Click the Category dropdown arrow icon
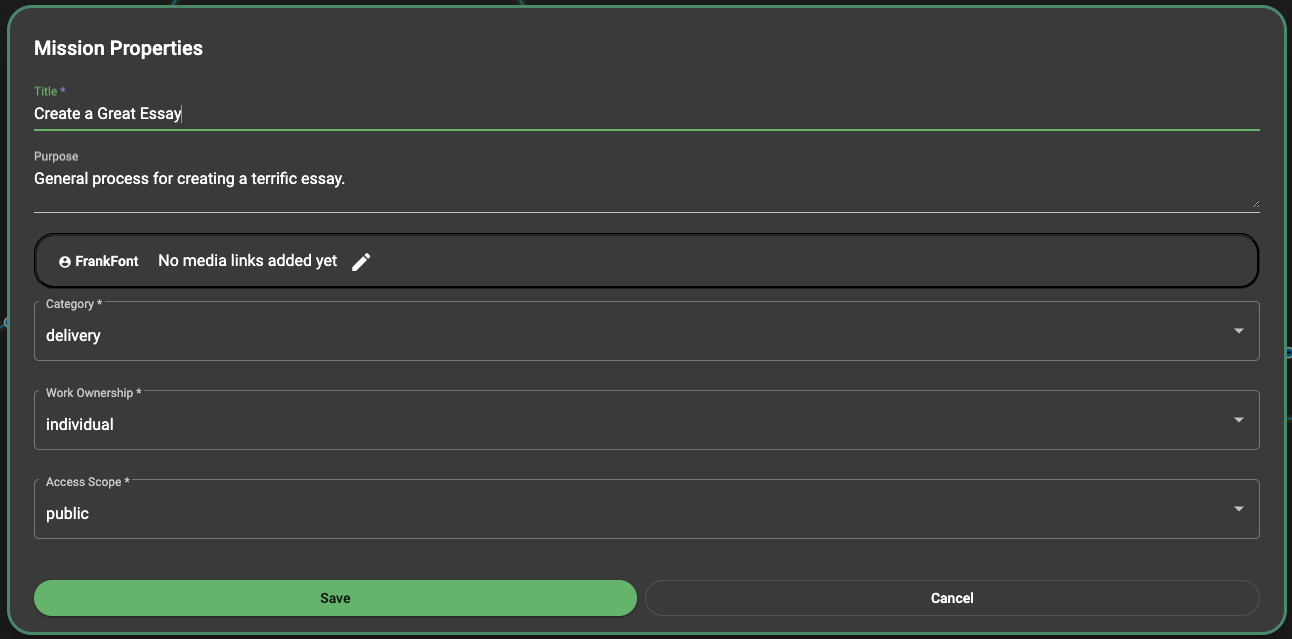This screenshot has width=1292, height=639. click(x=1239, y=330)
